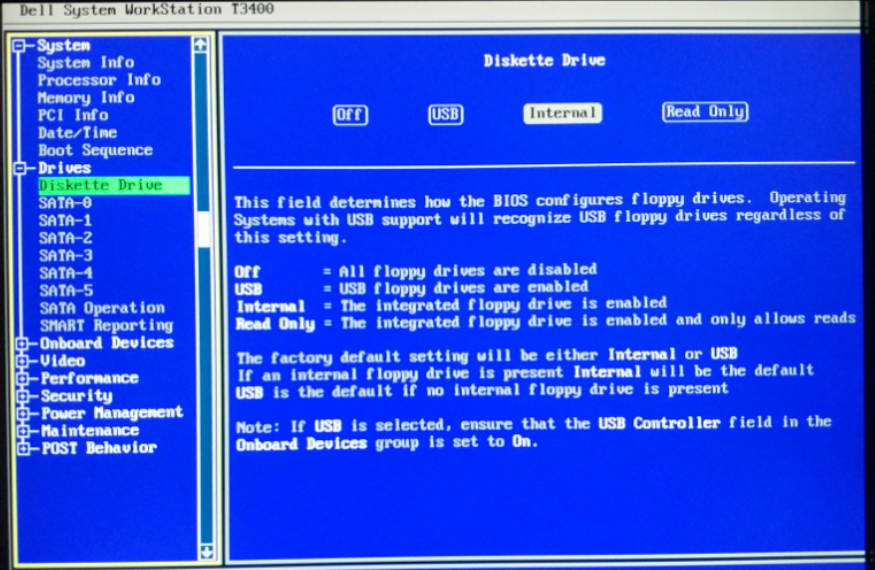Collapse the Drives tree group
The height and width of the screenshot is (570, 875).
19,168
